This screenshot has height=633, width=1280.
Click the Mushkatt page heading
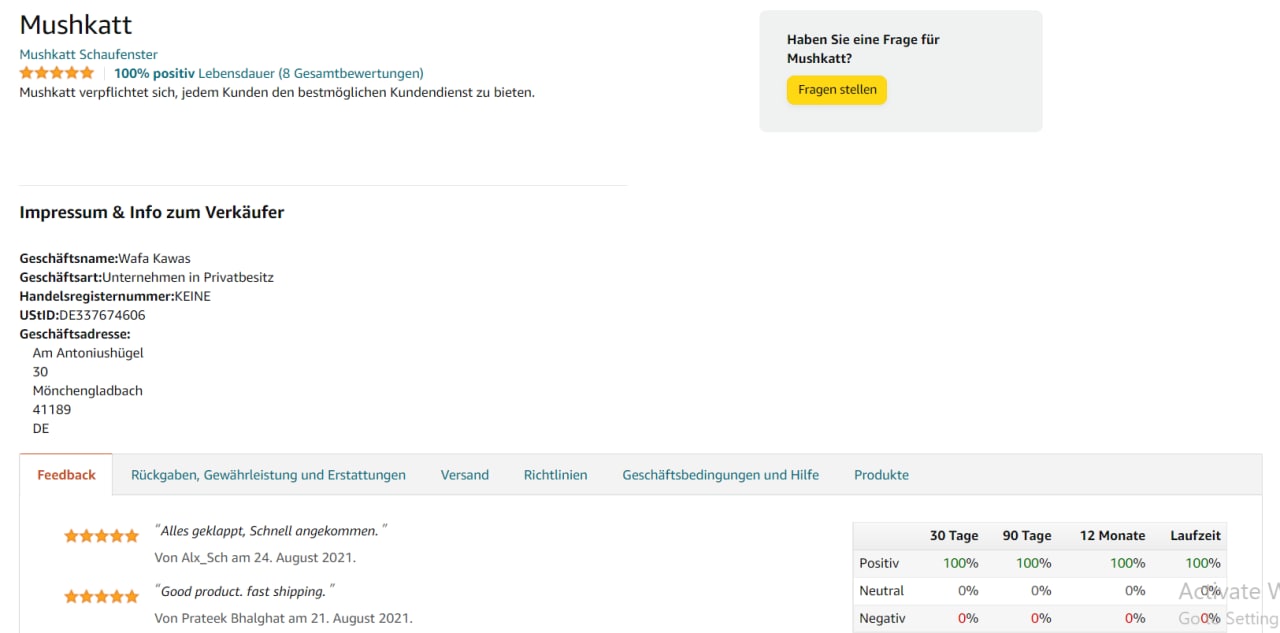pos(76,25)
